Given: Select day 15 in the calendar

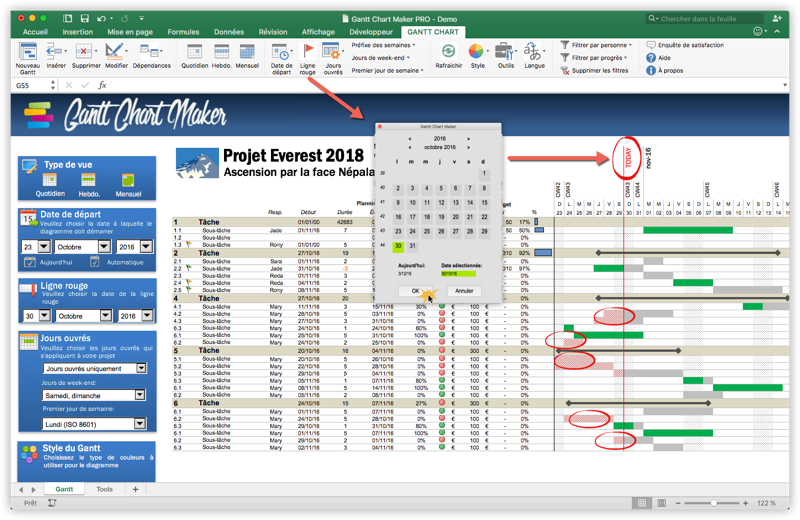Looking at the screenshot, I should pos(484,203).
